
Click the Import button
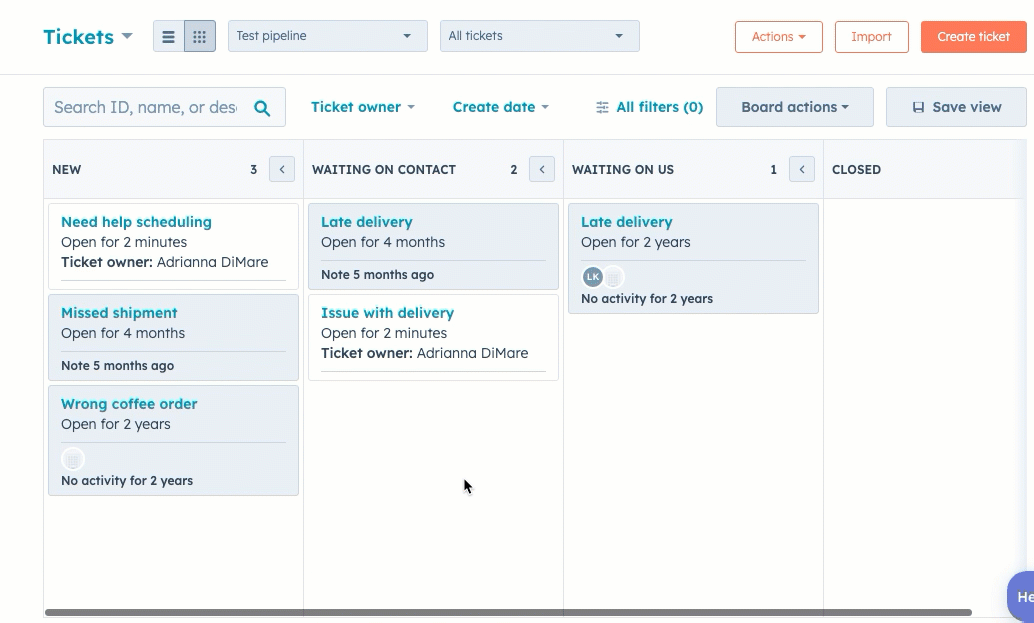tap(871, 37)
